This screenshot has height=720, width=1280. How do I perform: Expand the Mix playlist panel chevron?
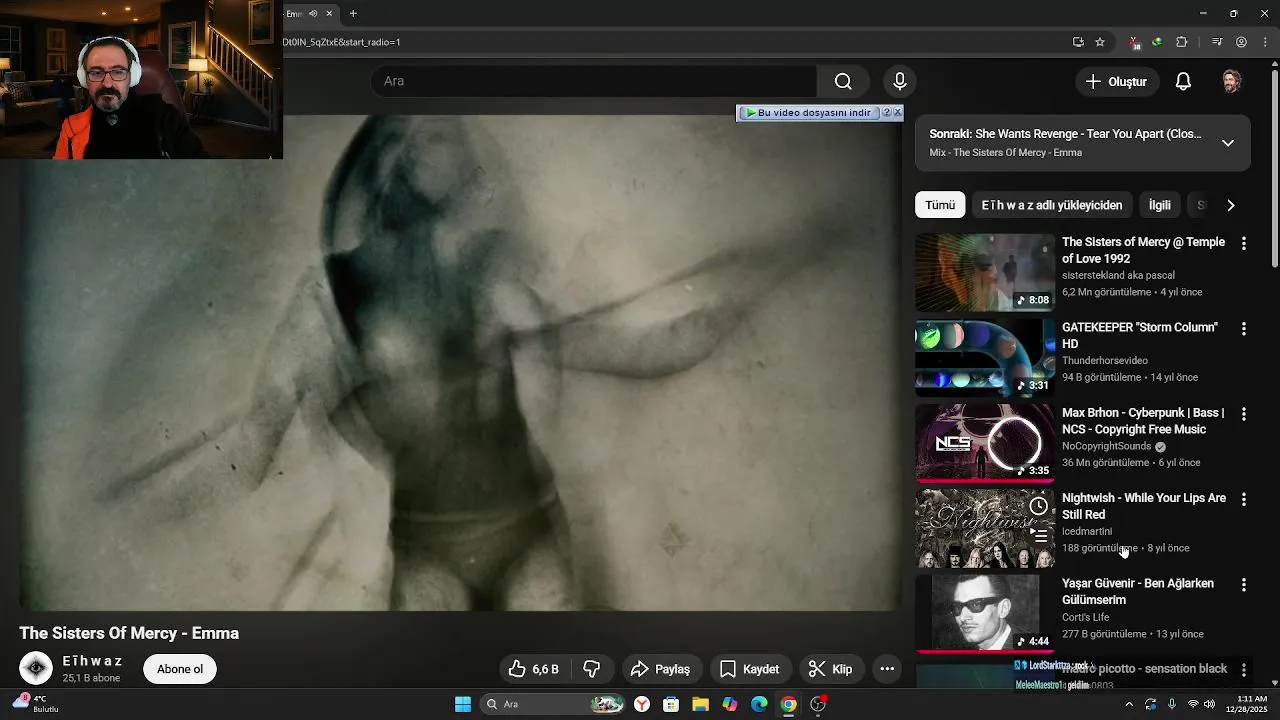[x=1228, y=143]
